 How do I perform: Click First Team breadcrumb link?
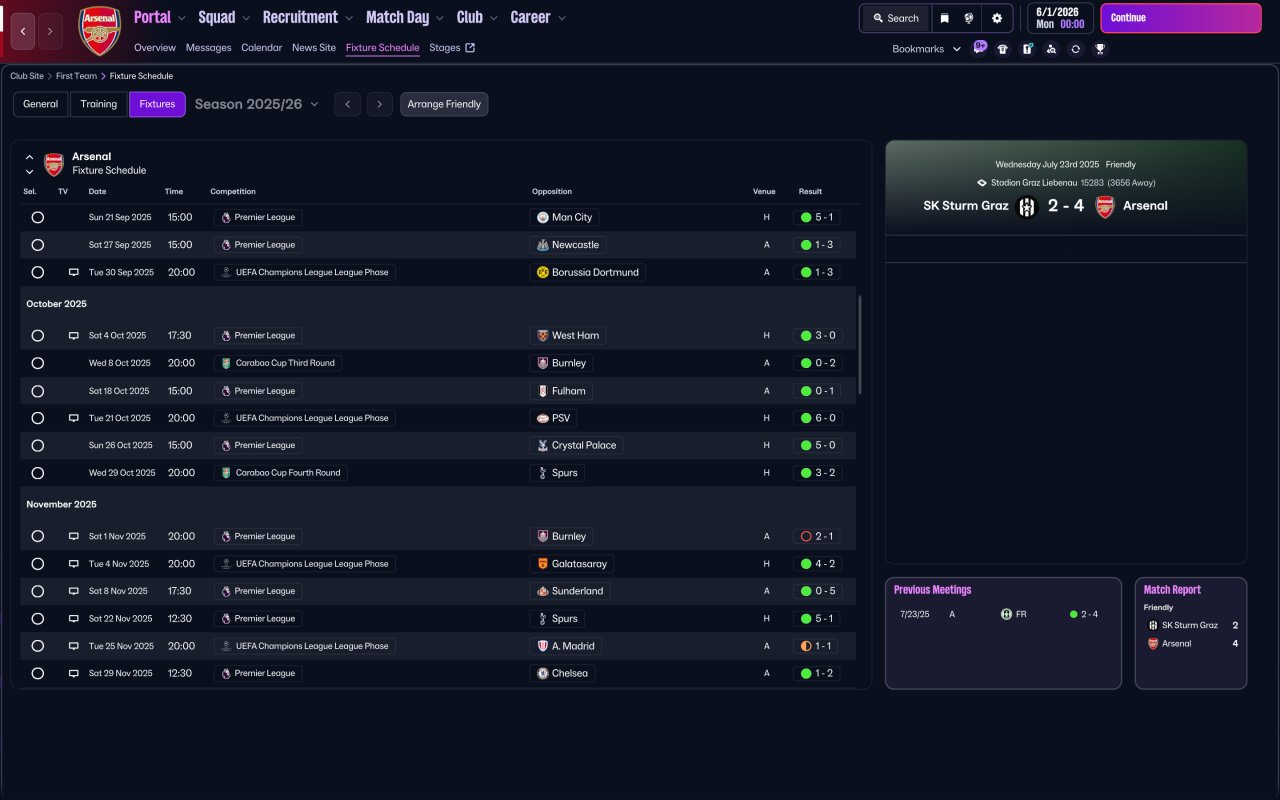coord(77,76)
